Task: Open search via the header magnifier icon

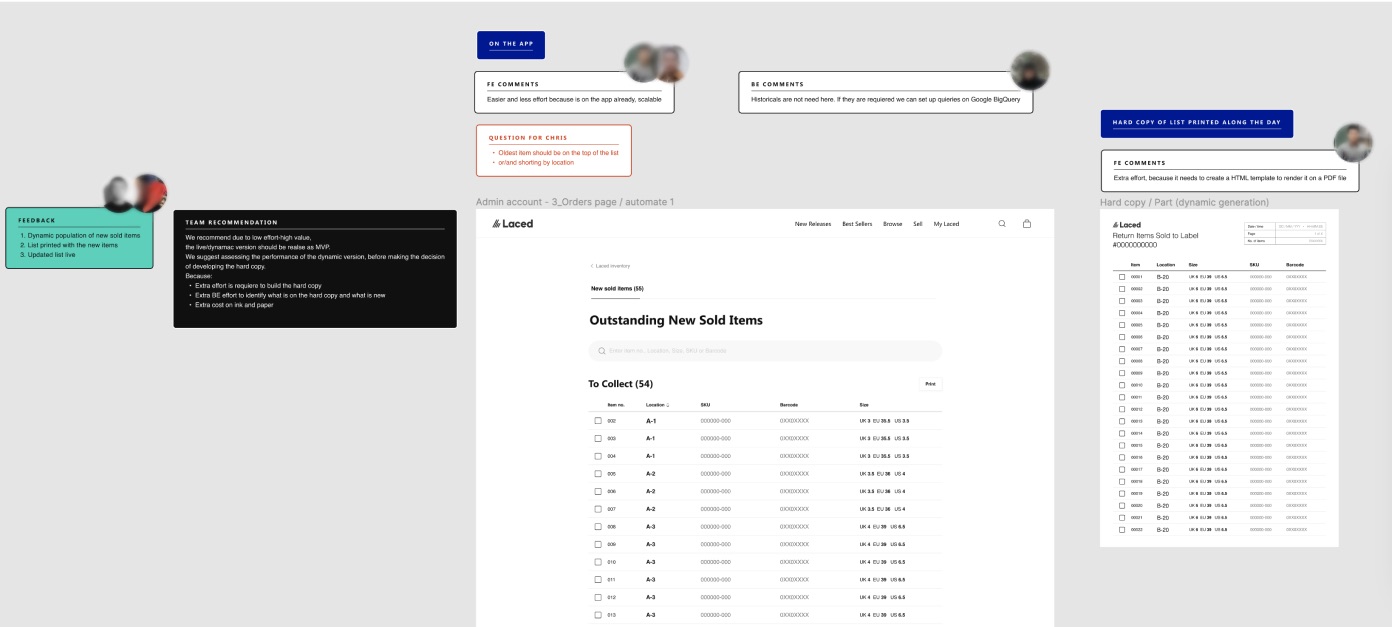Action: [x=1002, y=224]
